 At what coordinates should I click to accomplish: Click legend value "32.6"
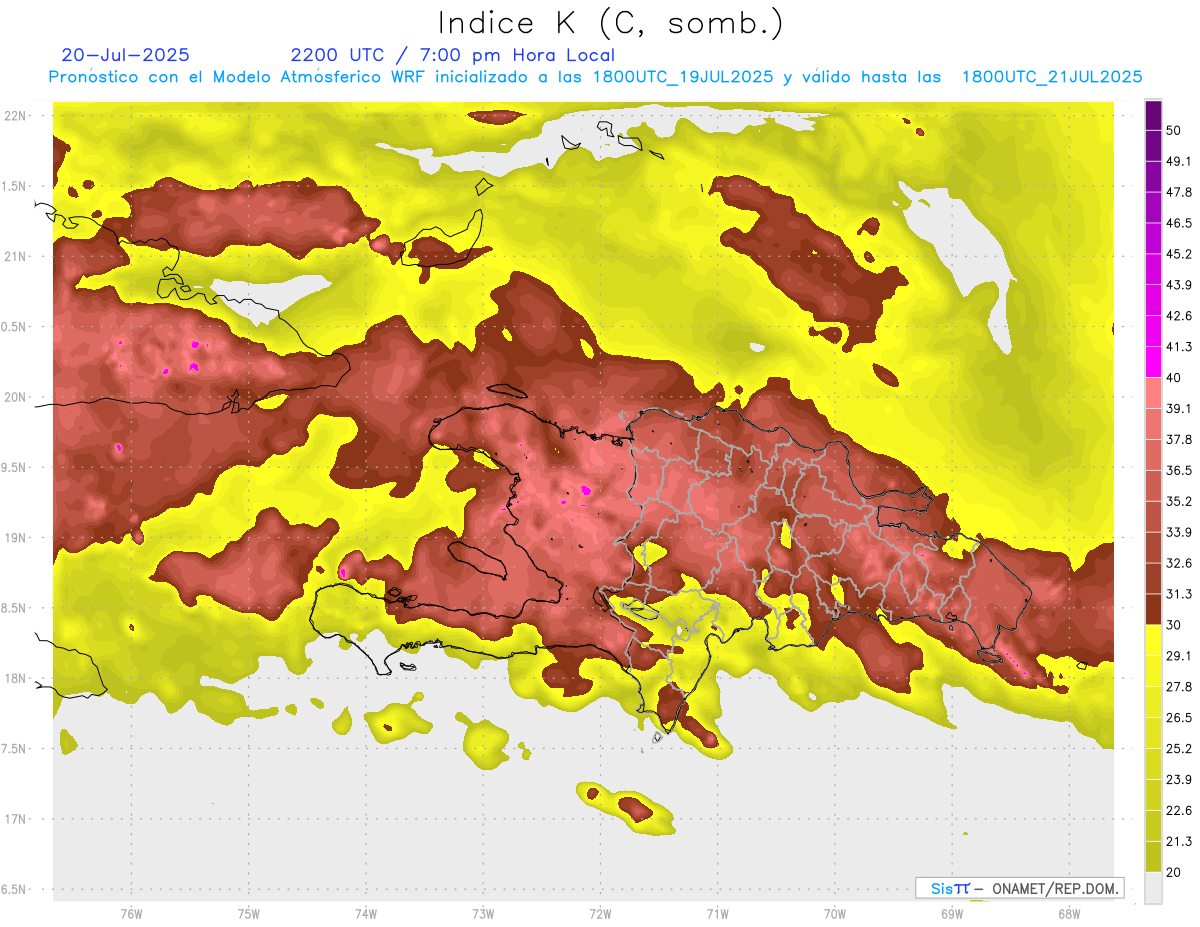[x=1178, y=563]
